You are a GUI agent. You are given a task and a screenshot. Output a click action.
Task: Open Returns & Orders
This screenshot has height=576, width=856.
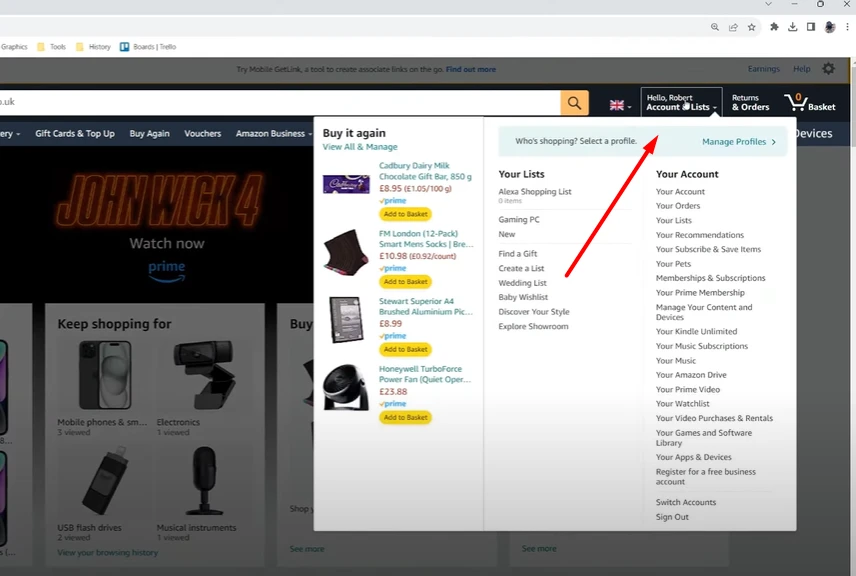point(751,102)
